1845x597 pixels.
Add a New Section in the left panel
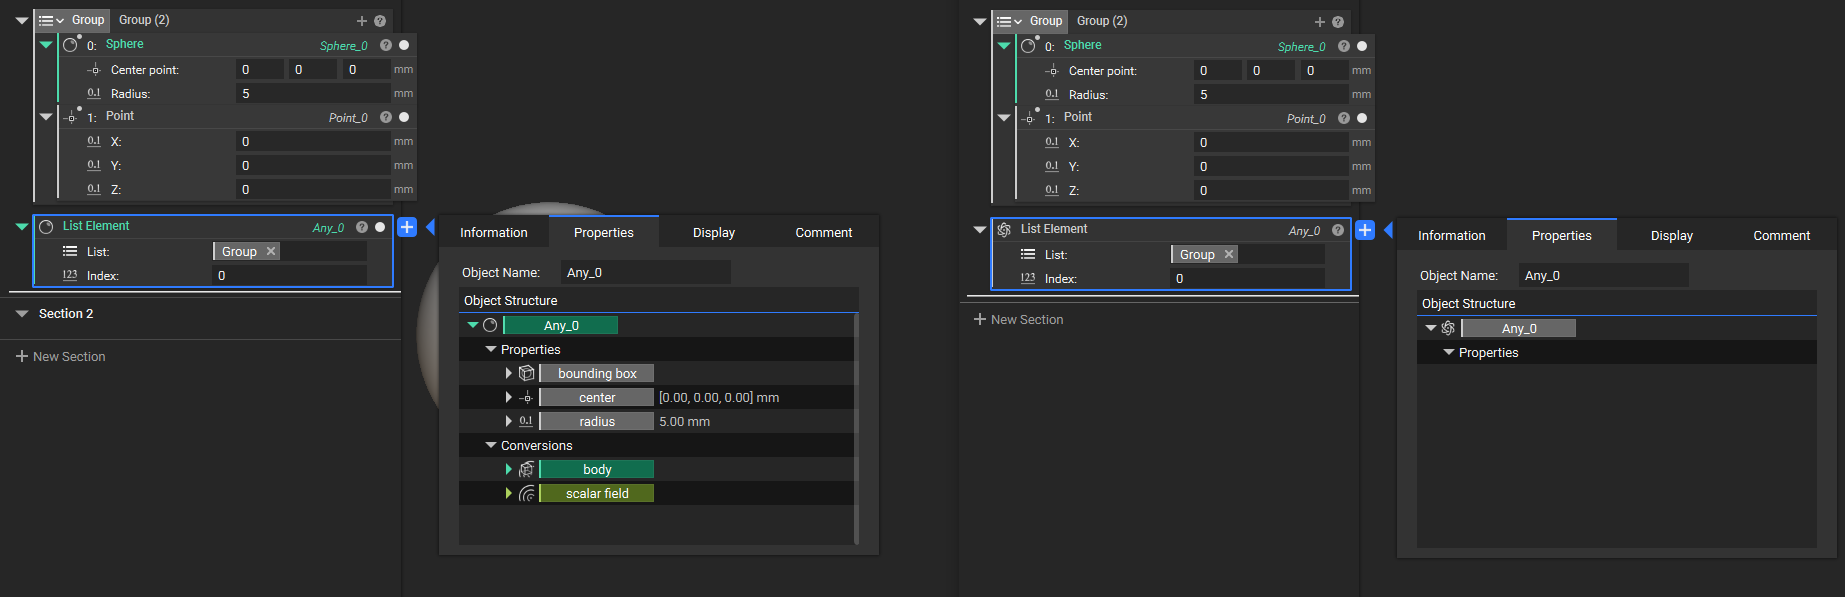coord(60,356)
